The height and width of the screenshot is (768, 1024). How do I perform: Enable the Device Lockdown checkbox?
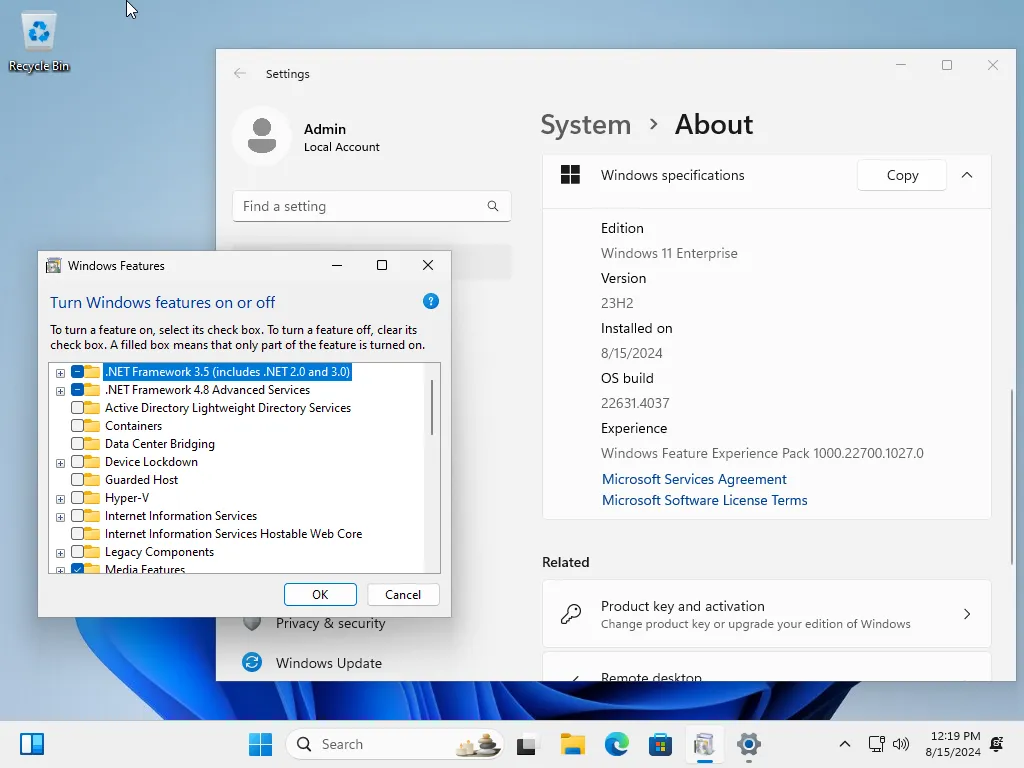click(x=77, y=462)
